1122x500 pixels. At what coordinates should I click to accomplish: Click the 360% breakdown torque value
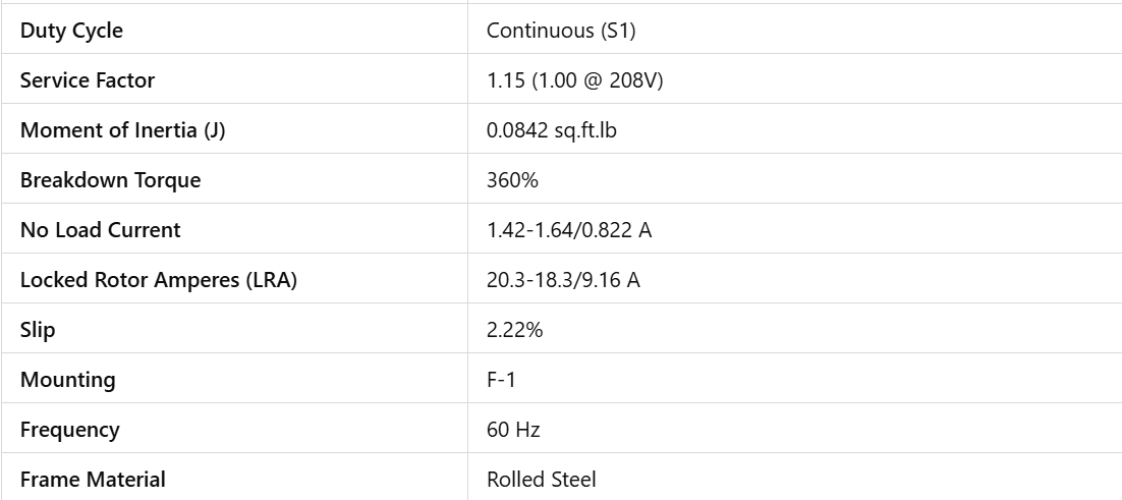507,181
